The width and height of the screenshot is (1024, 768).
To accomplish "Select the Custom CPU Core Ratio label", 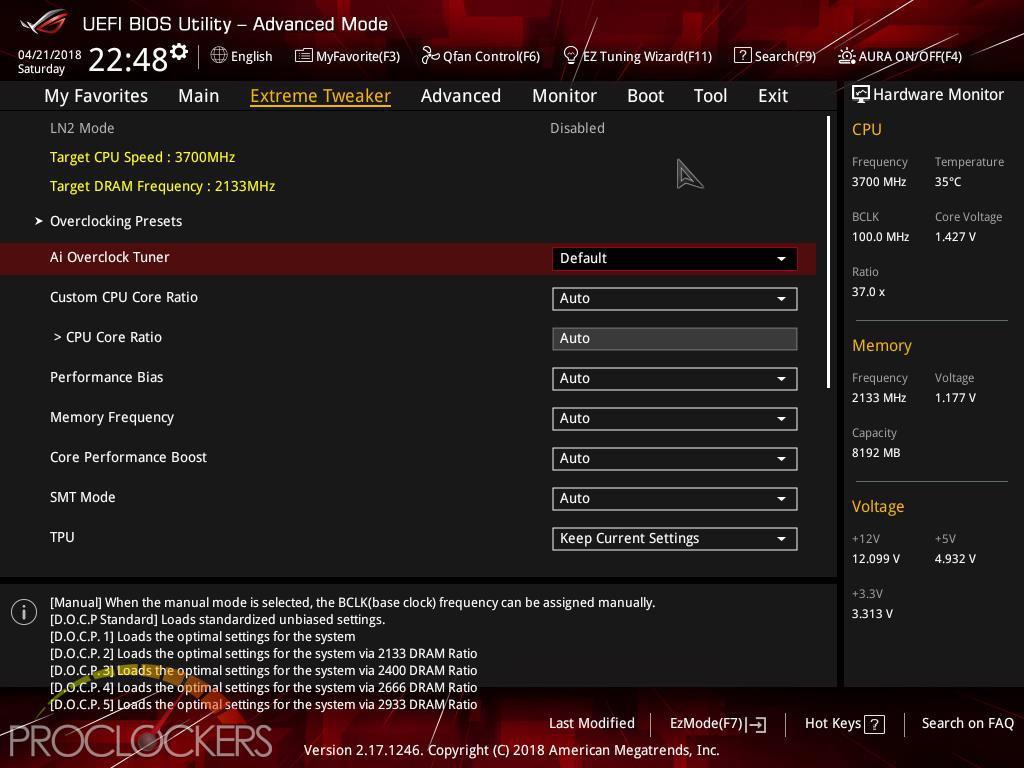I will click(x=124, y=297).
